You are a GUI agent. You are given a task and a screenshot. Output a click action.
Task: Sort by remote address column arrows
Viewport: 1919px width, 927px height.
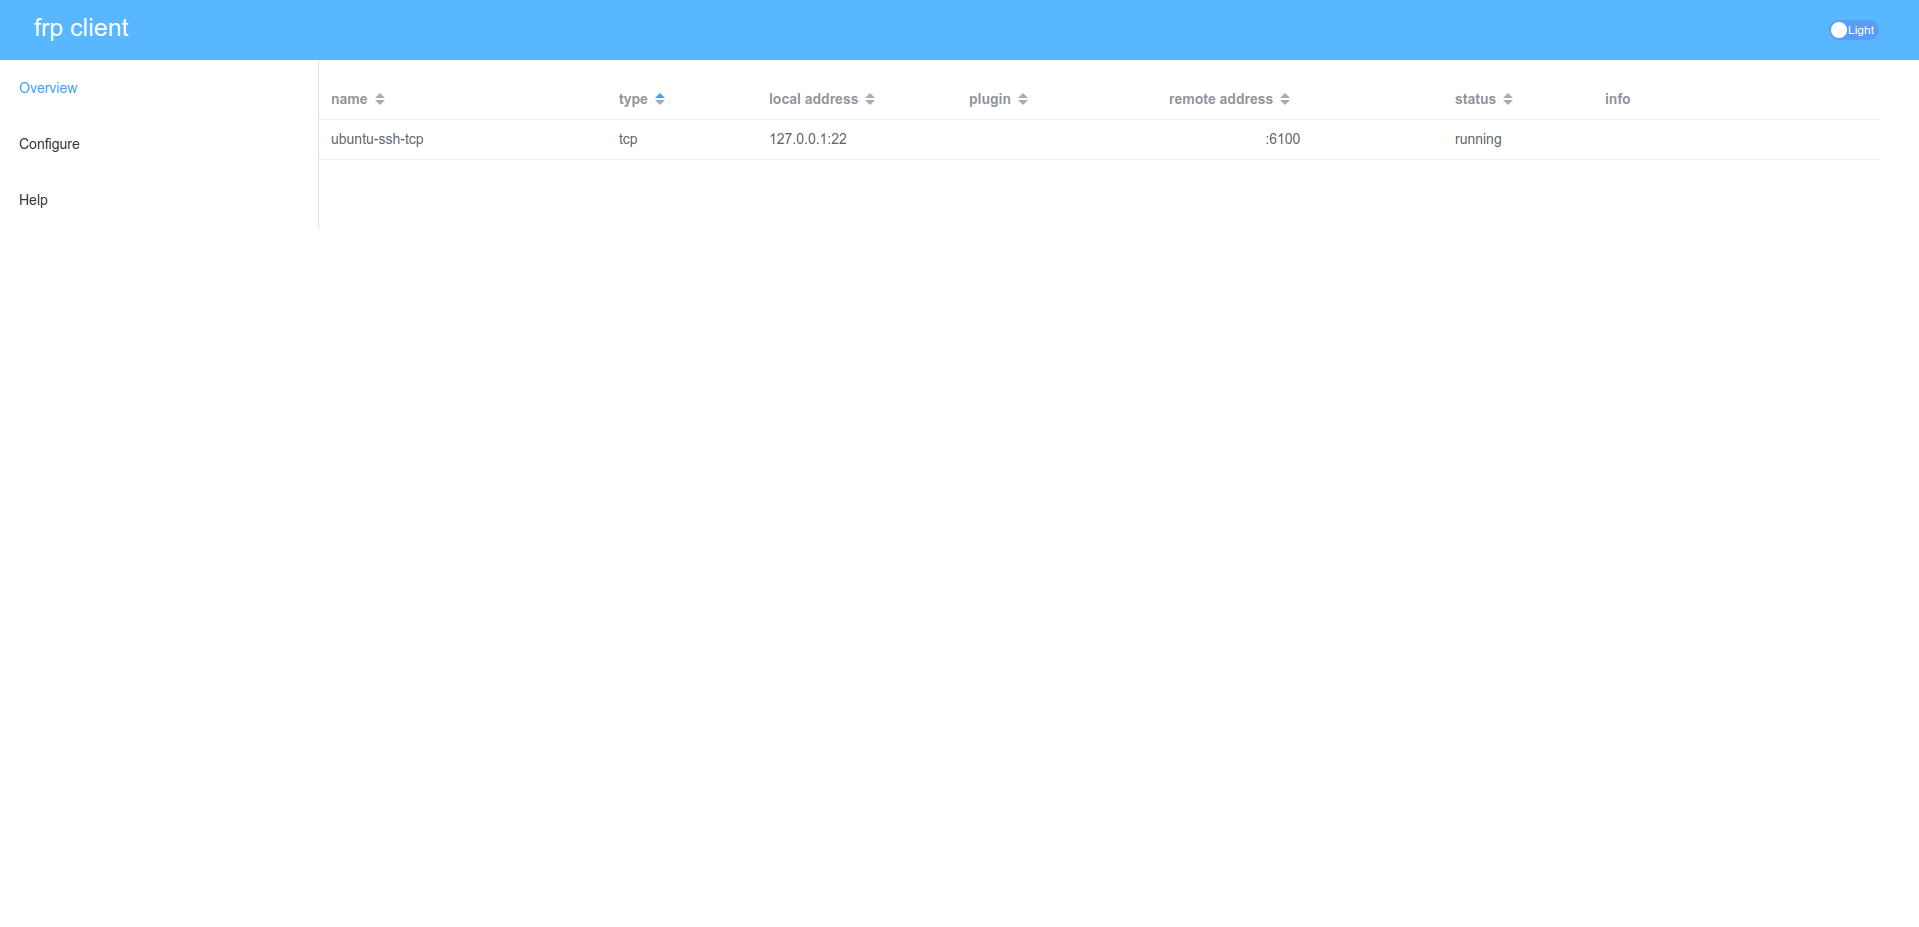(1285, 99)
